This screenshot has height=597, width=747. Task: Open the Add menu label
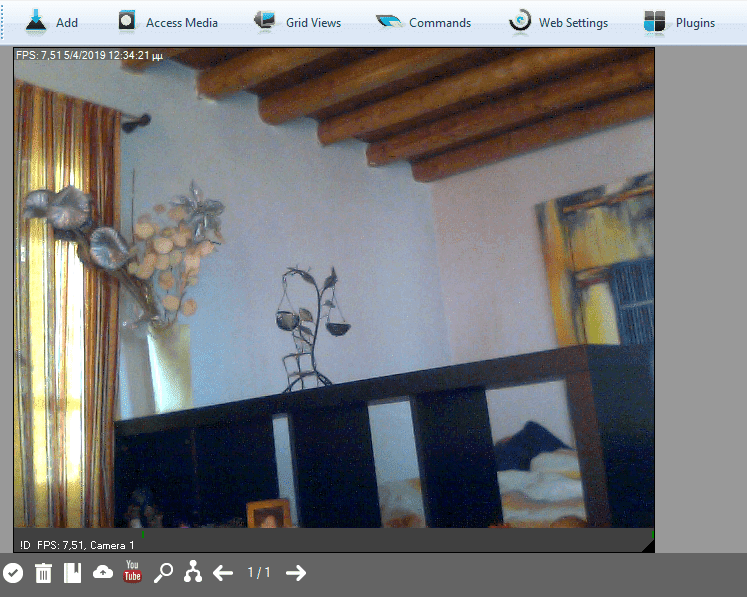67,23
